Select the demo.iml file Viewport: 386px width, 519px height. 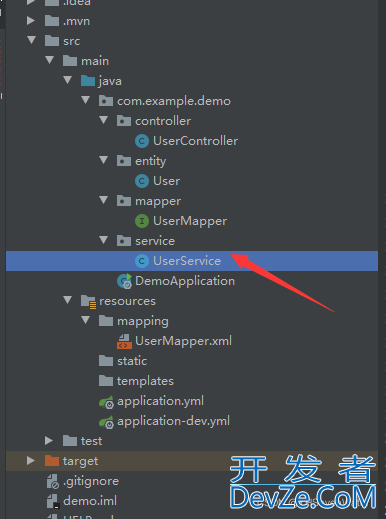(x=82, y=501)
